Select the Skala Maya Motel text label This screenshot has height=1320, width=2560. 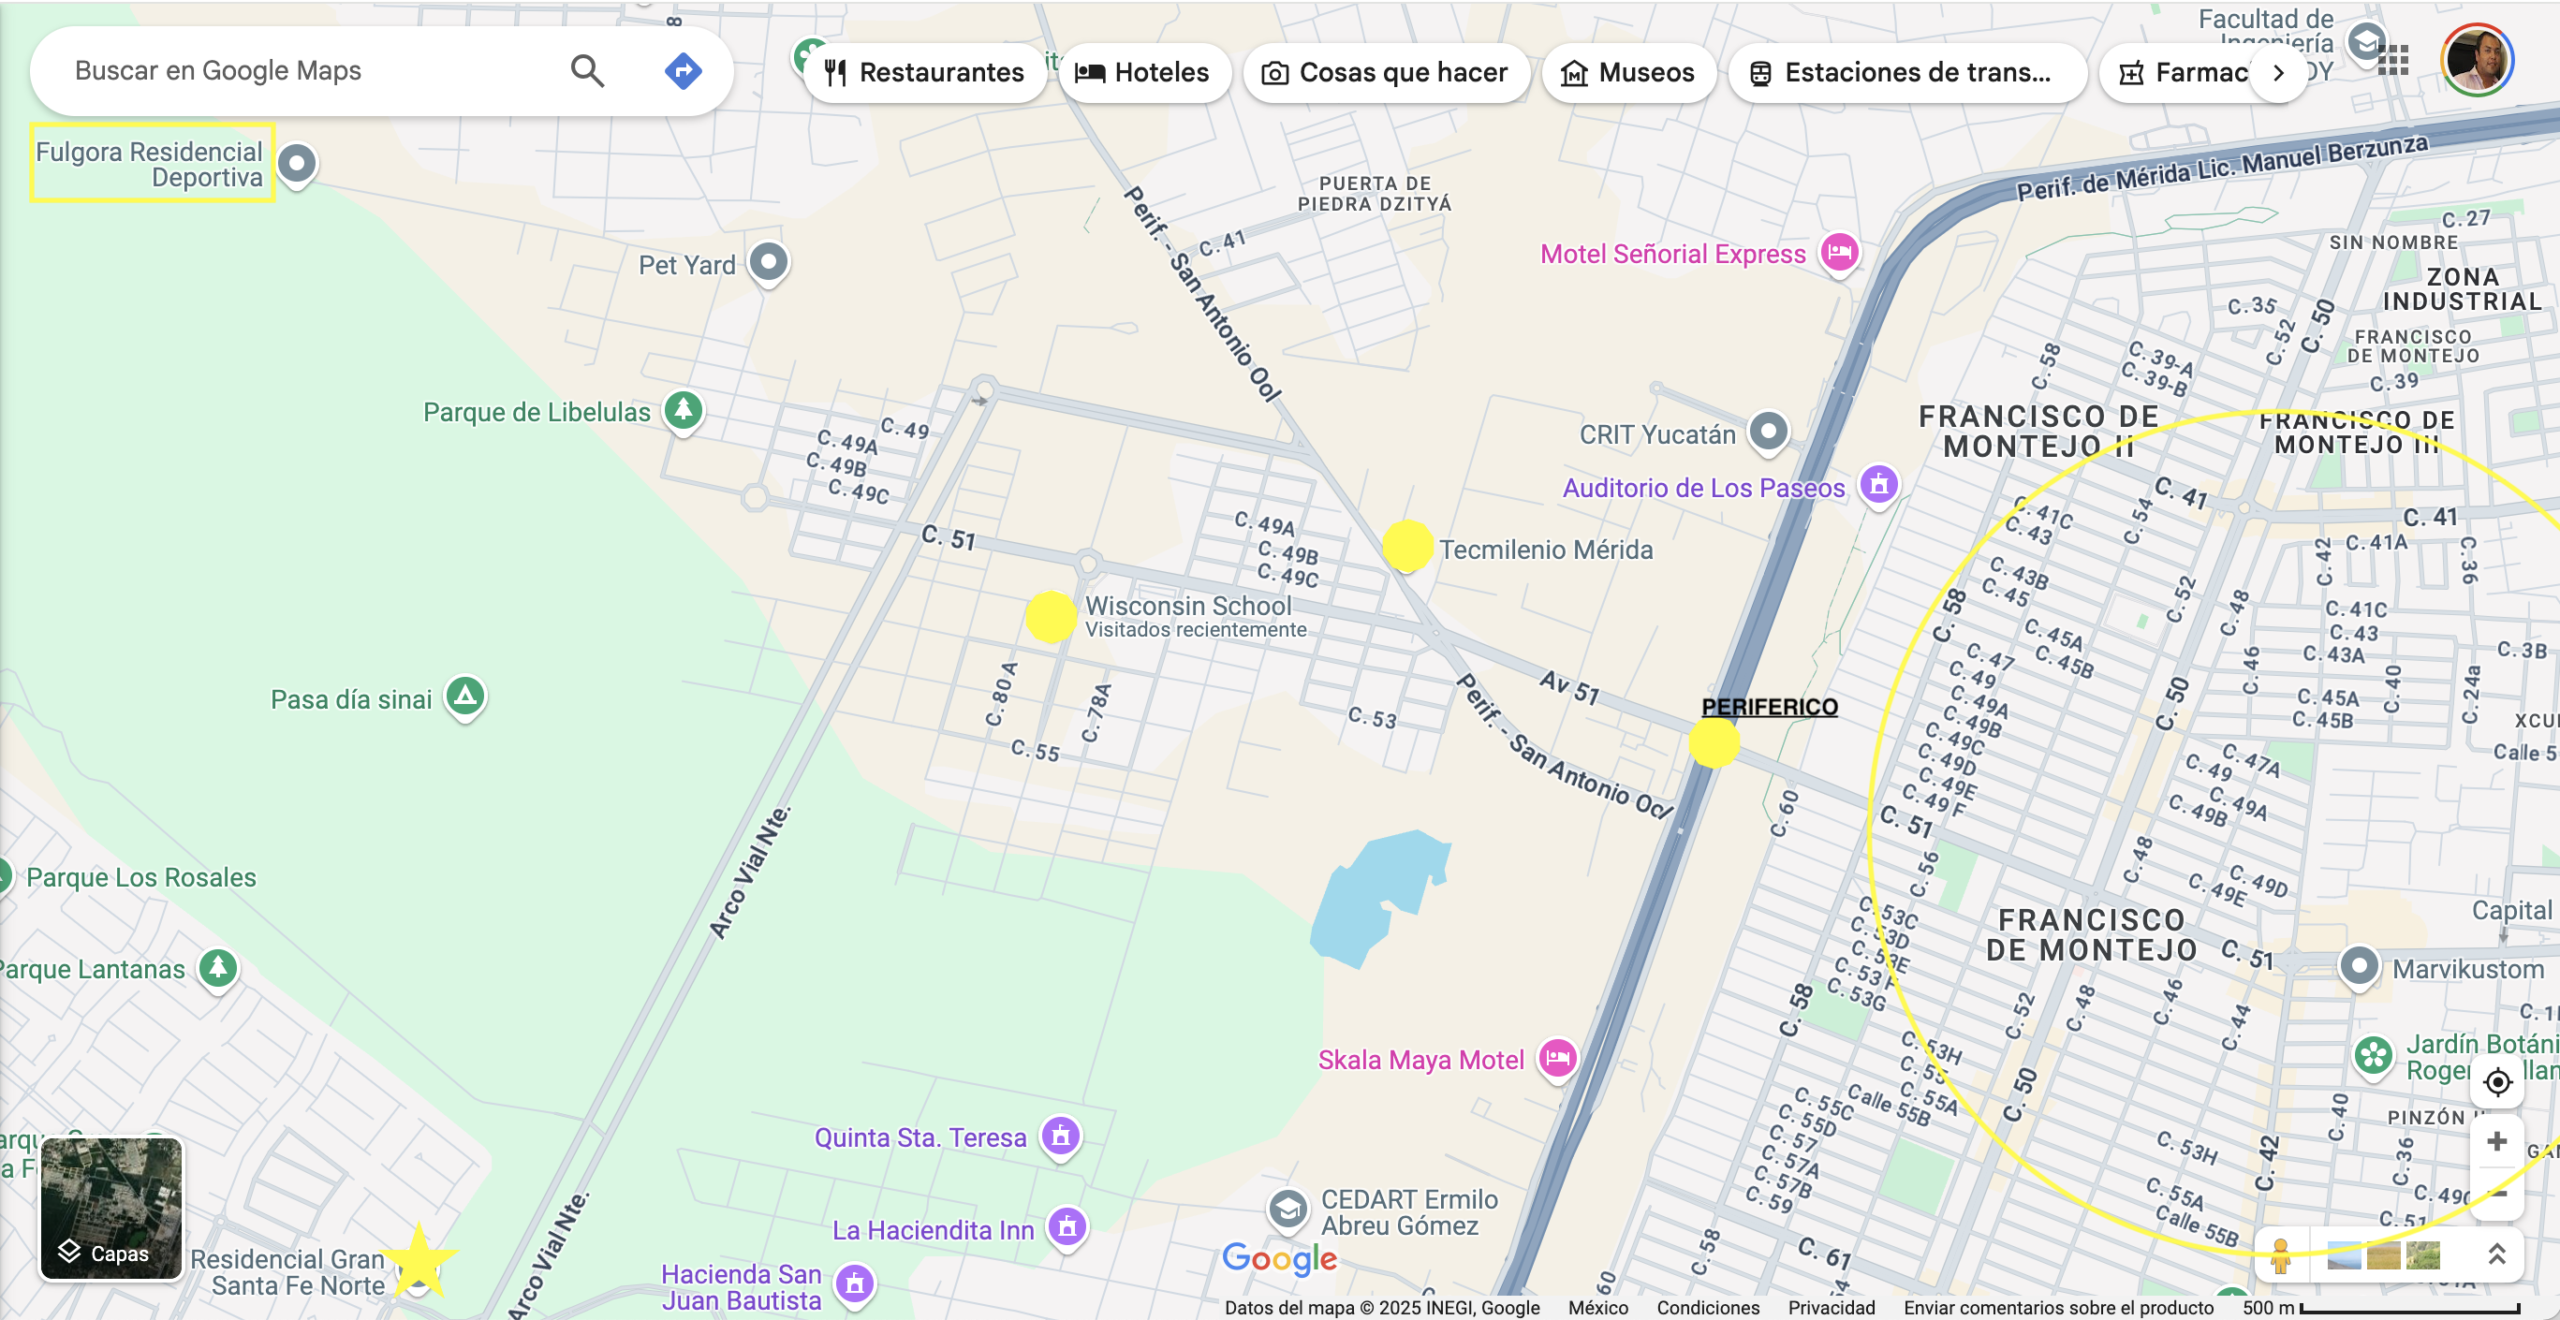pos(1421,1059)
